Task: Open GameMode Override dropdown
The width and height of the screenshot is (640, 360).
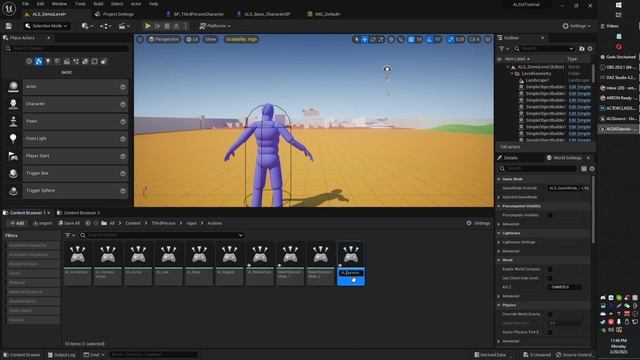Action: [565, 188]
